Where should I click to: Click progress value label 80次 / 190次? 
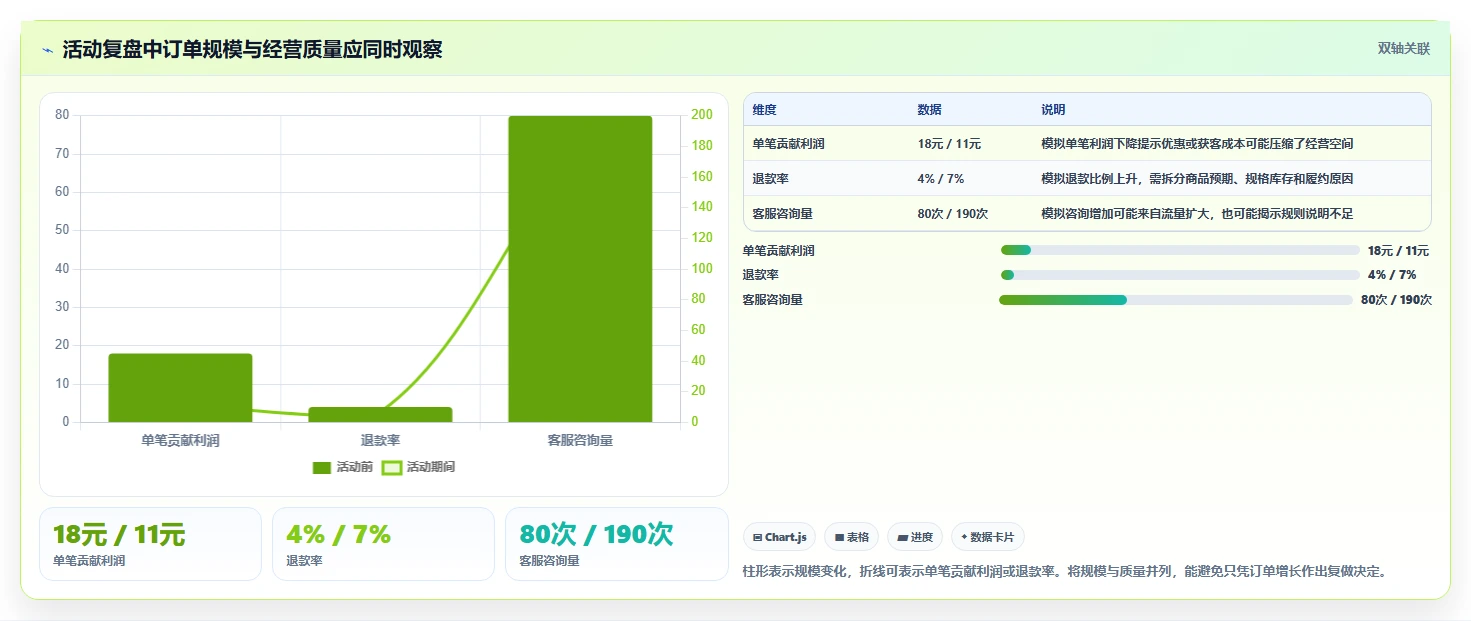1396,300
